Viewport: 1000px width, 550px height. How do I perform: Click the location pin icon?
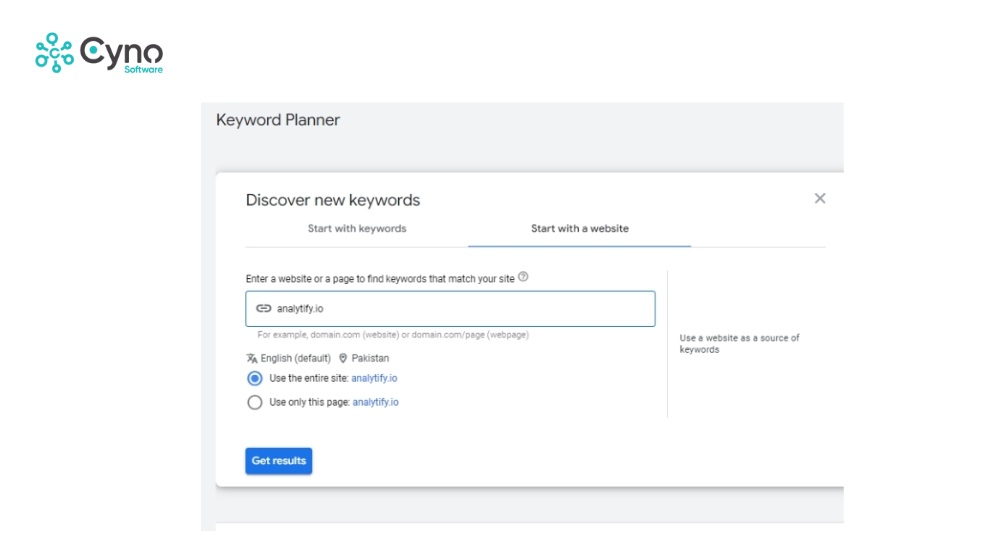pyautogui.click(x=343, y=358)
